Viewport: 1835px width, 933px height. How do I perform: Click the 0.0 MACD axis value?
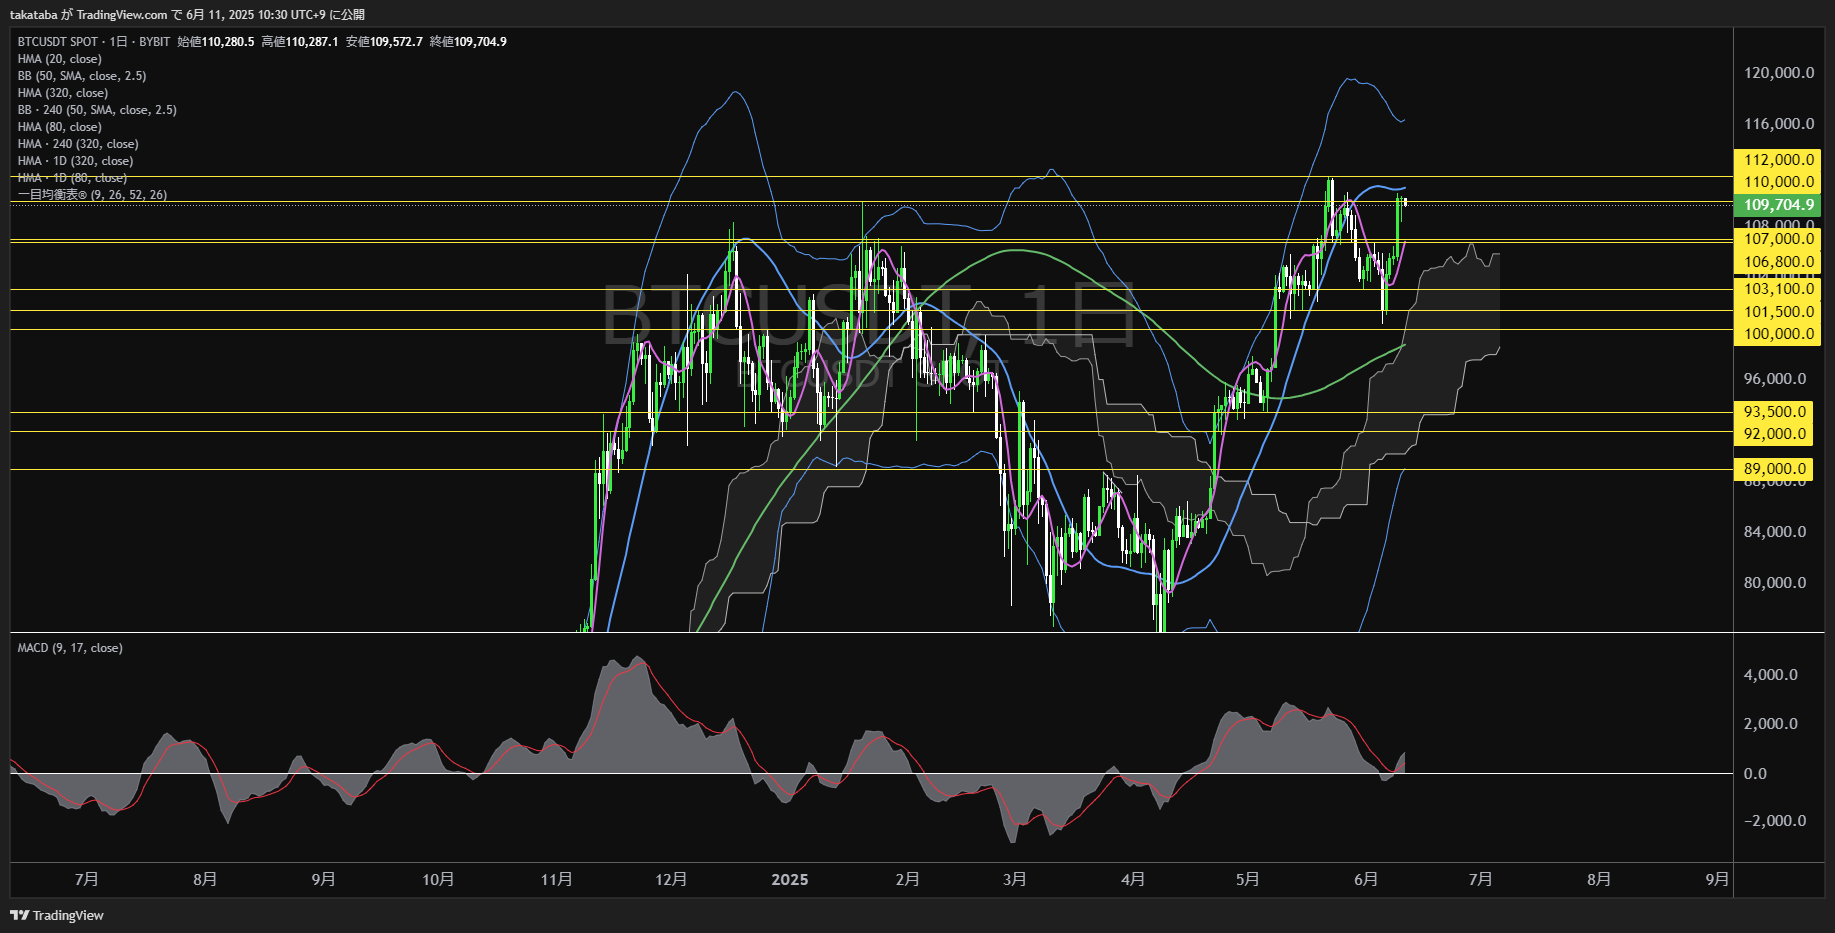1755,774
